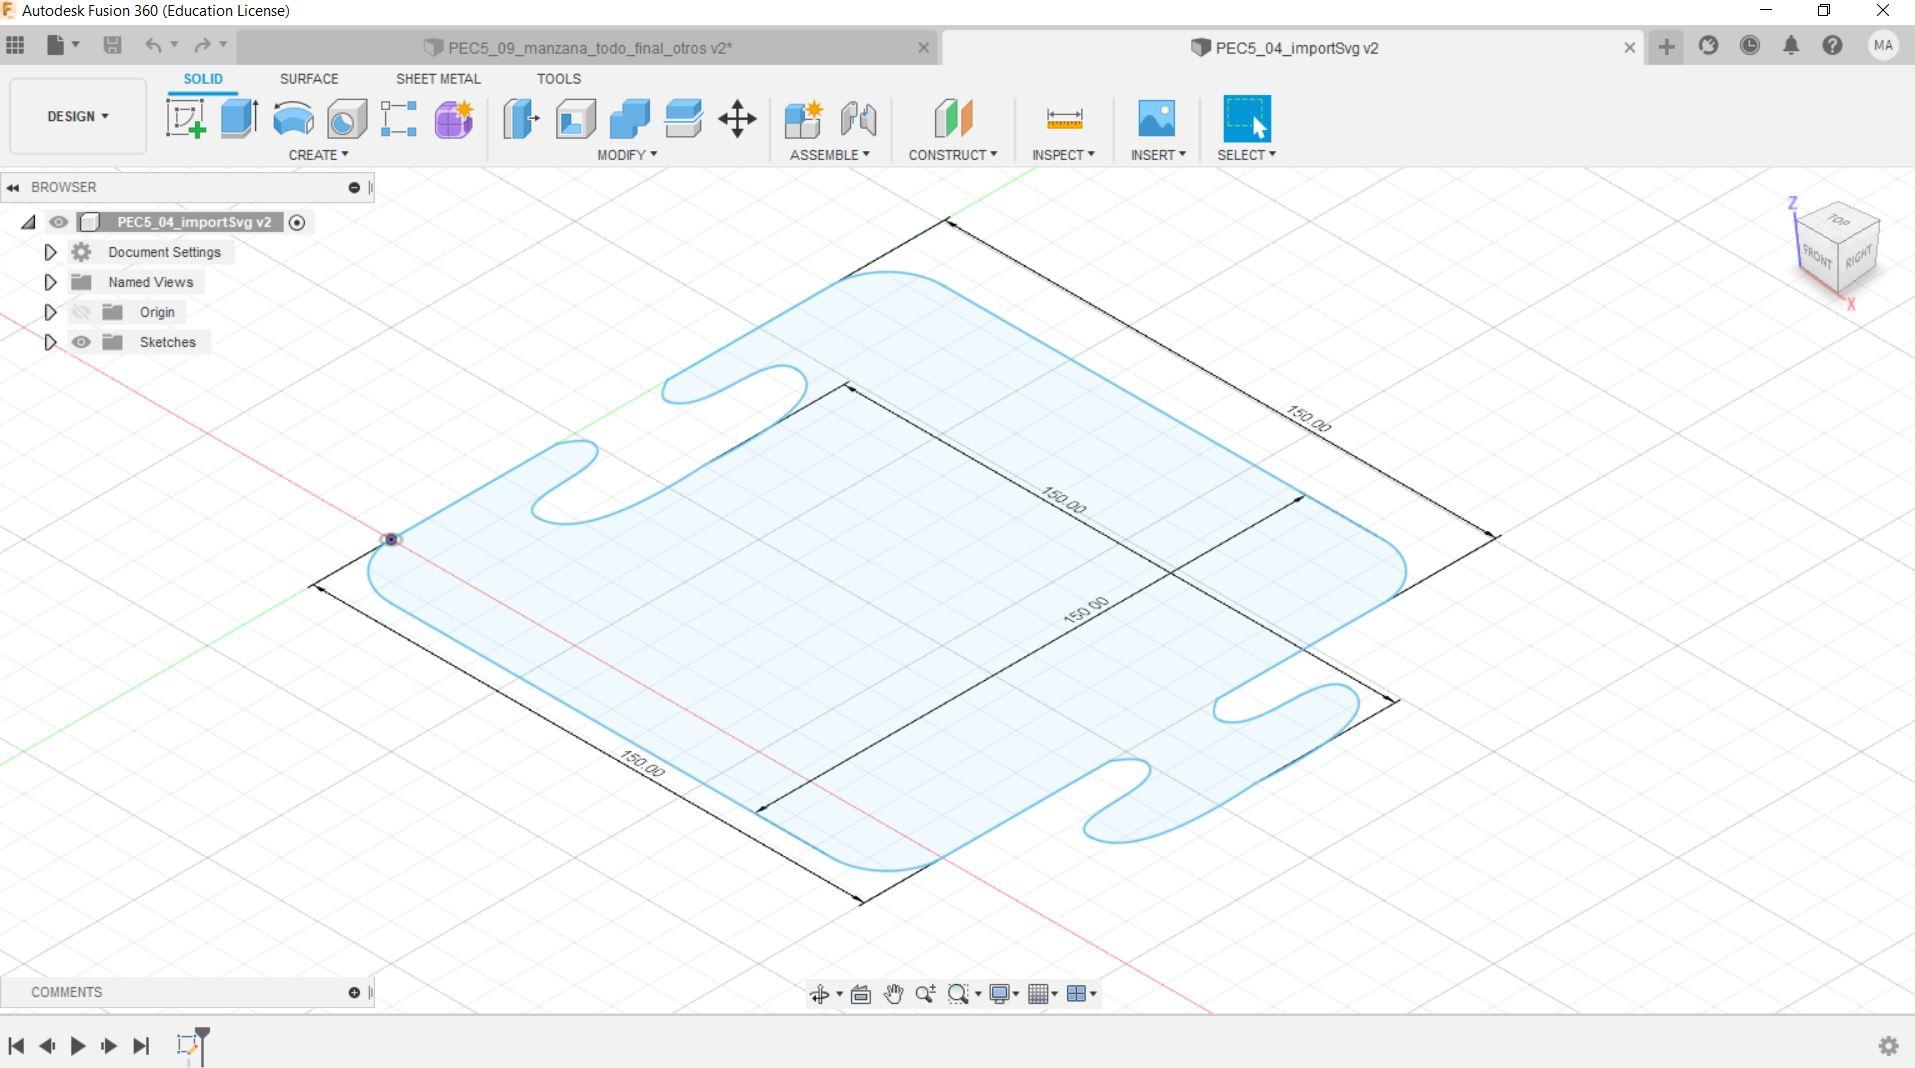The height and width of the screenshot is (1068, 1915).
Task: Expand the Origin folder
Action: [50, 312]
